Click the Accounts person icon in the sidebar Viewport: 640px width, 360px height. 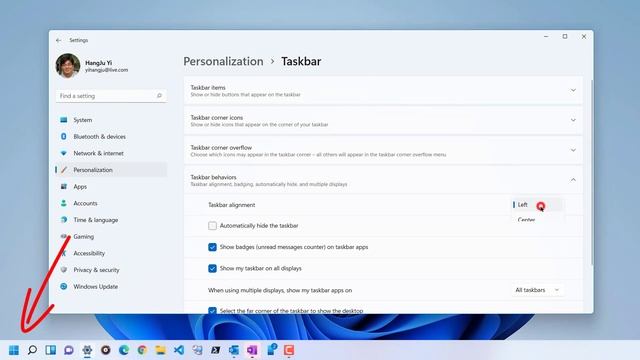[x=64, y=203]
